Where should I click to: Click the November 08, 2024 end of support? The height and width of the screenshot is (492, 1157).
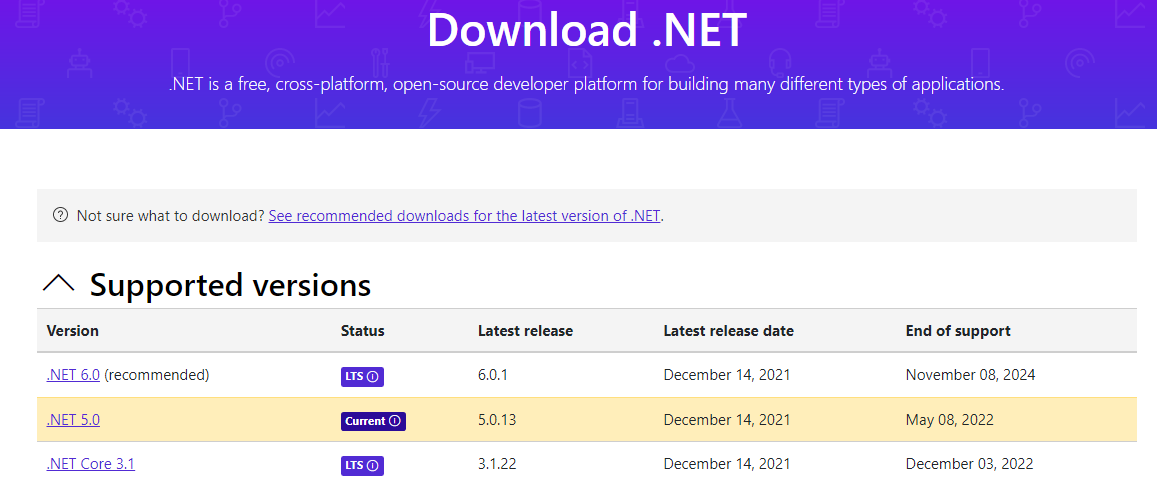(970, 375)
